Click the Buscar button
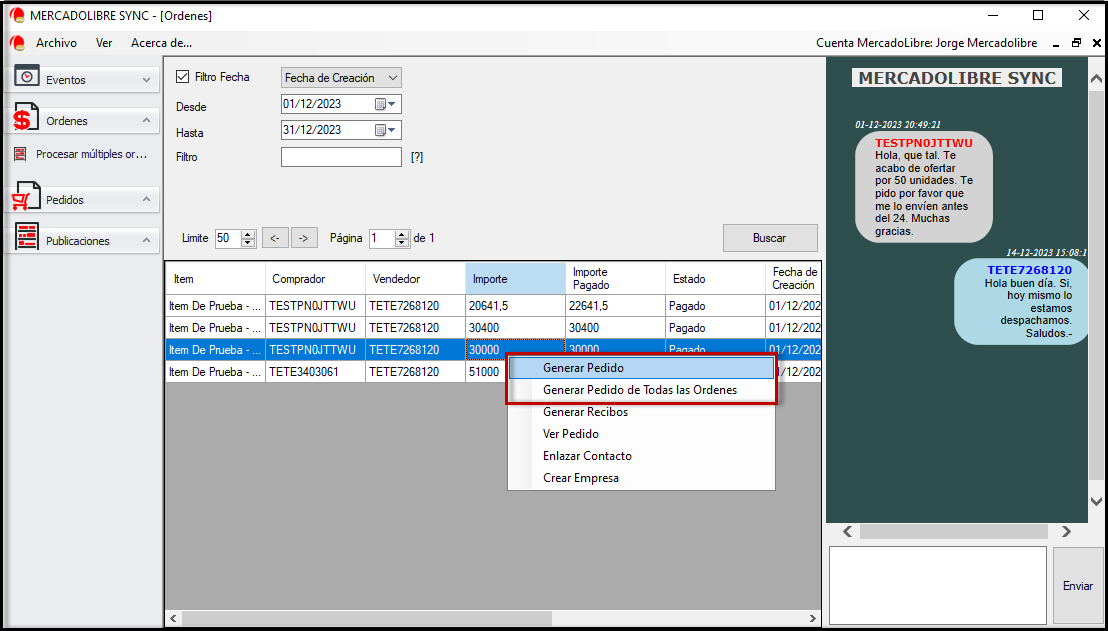This screenshot has height=631, width=1108. tap(770, 238)
